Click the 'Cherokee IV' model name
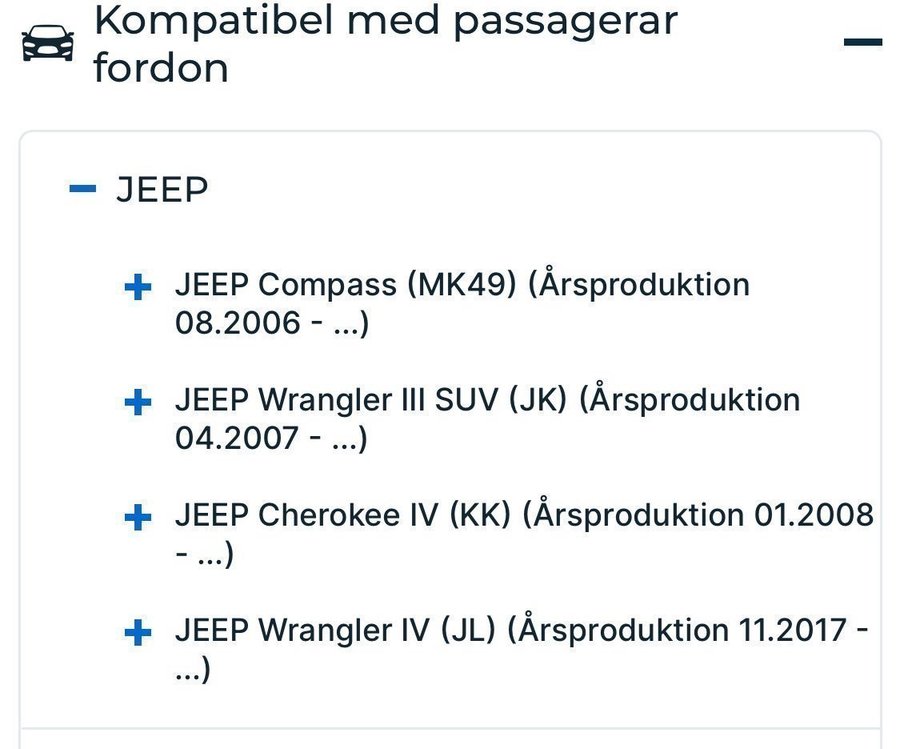The width and height of the screenshot is (900, 749). 348,515
